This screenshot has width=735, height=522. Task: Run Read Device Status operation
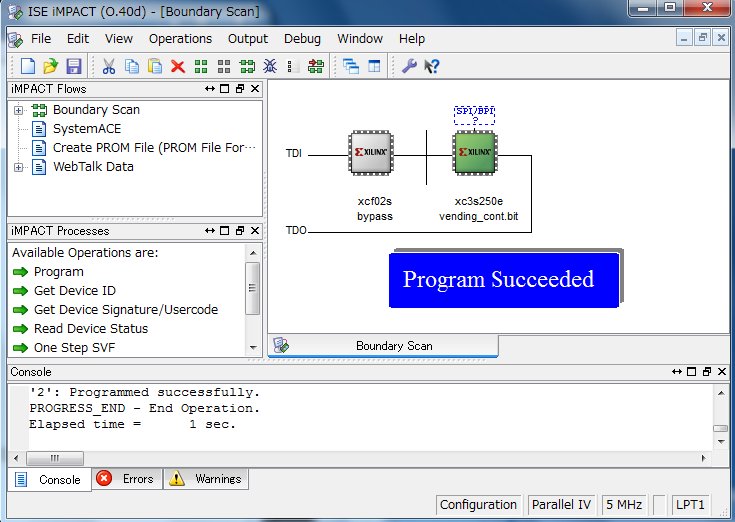(91, 328)
